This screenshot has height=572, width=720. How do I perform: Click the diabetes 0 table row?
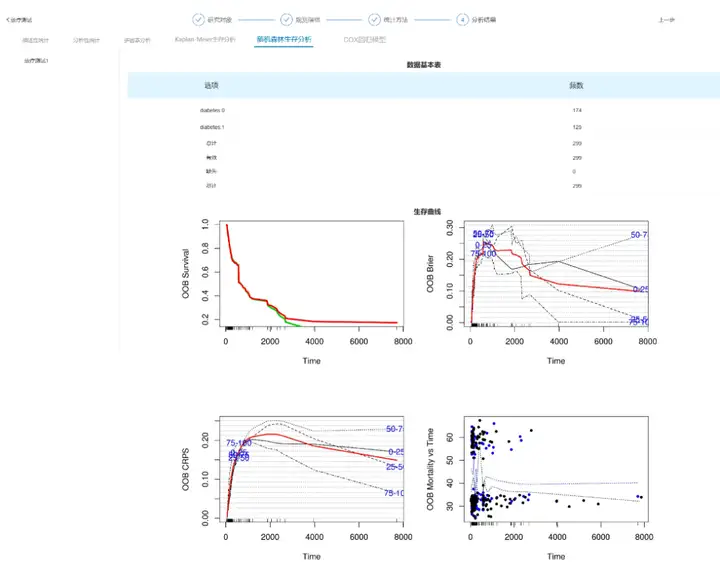point(424,110)
